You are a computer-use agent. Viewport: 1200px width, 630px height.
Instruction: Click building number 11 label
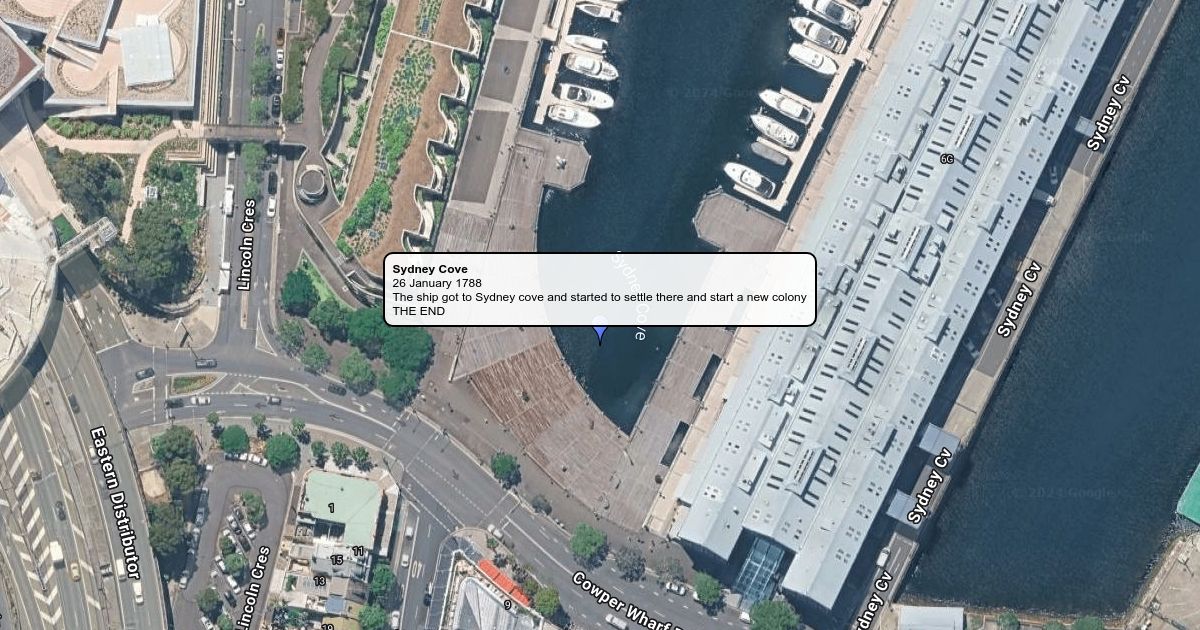tap(357, 551)
